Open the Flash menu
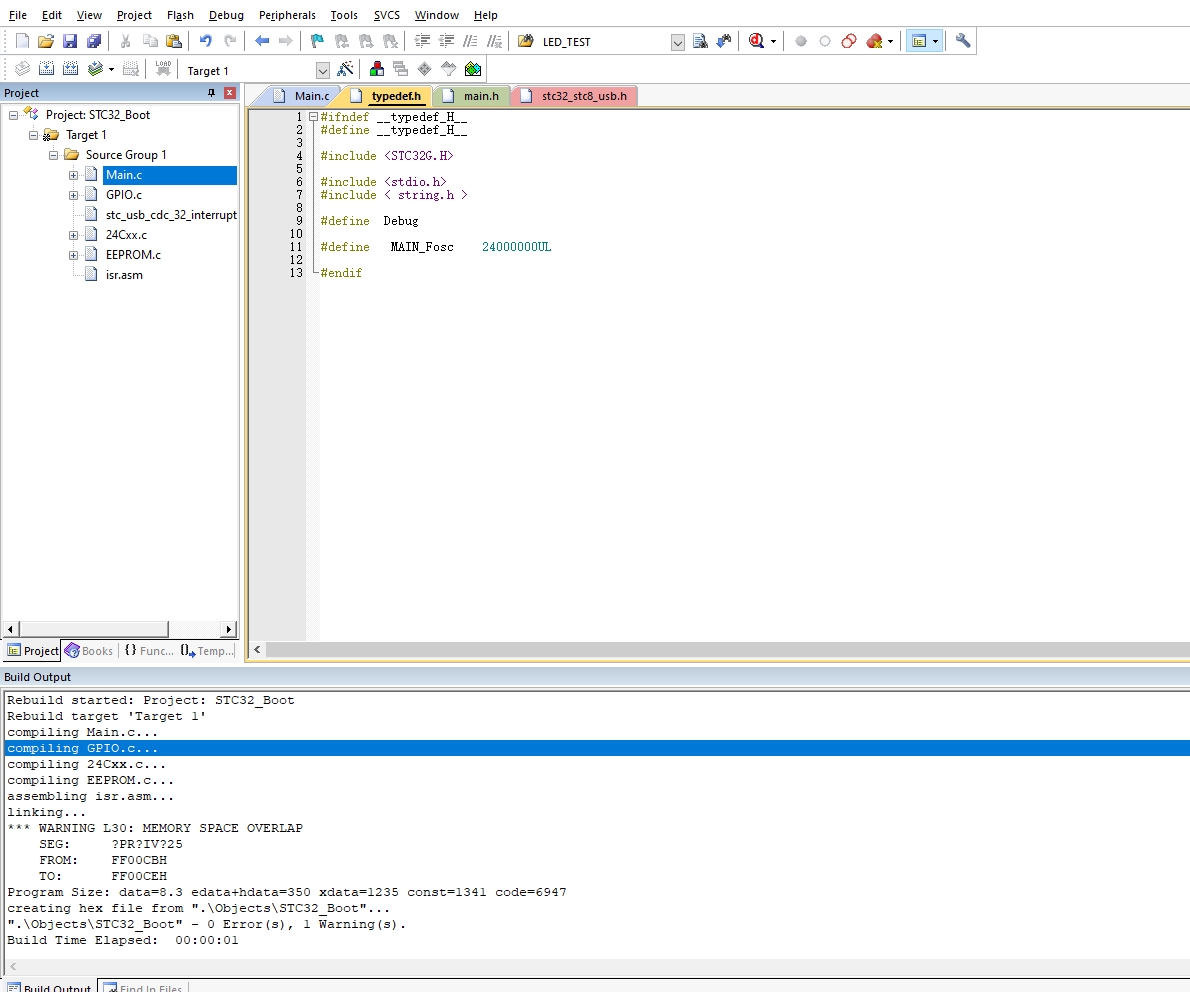Screen dimensions: 1190x992 pyautogui.click(x=180, y=14)
